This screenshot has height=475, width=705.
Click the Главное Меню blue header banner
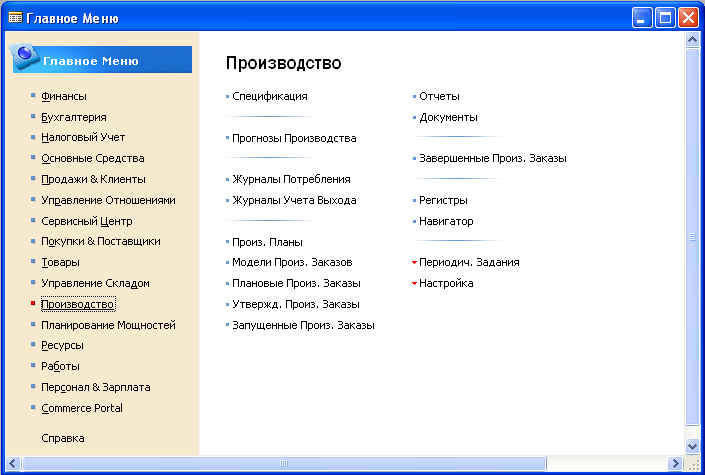(x=102, y=59)
